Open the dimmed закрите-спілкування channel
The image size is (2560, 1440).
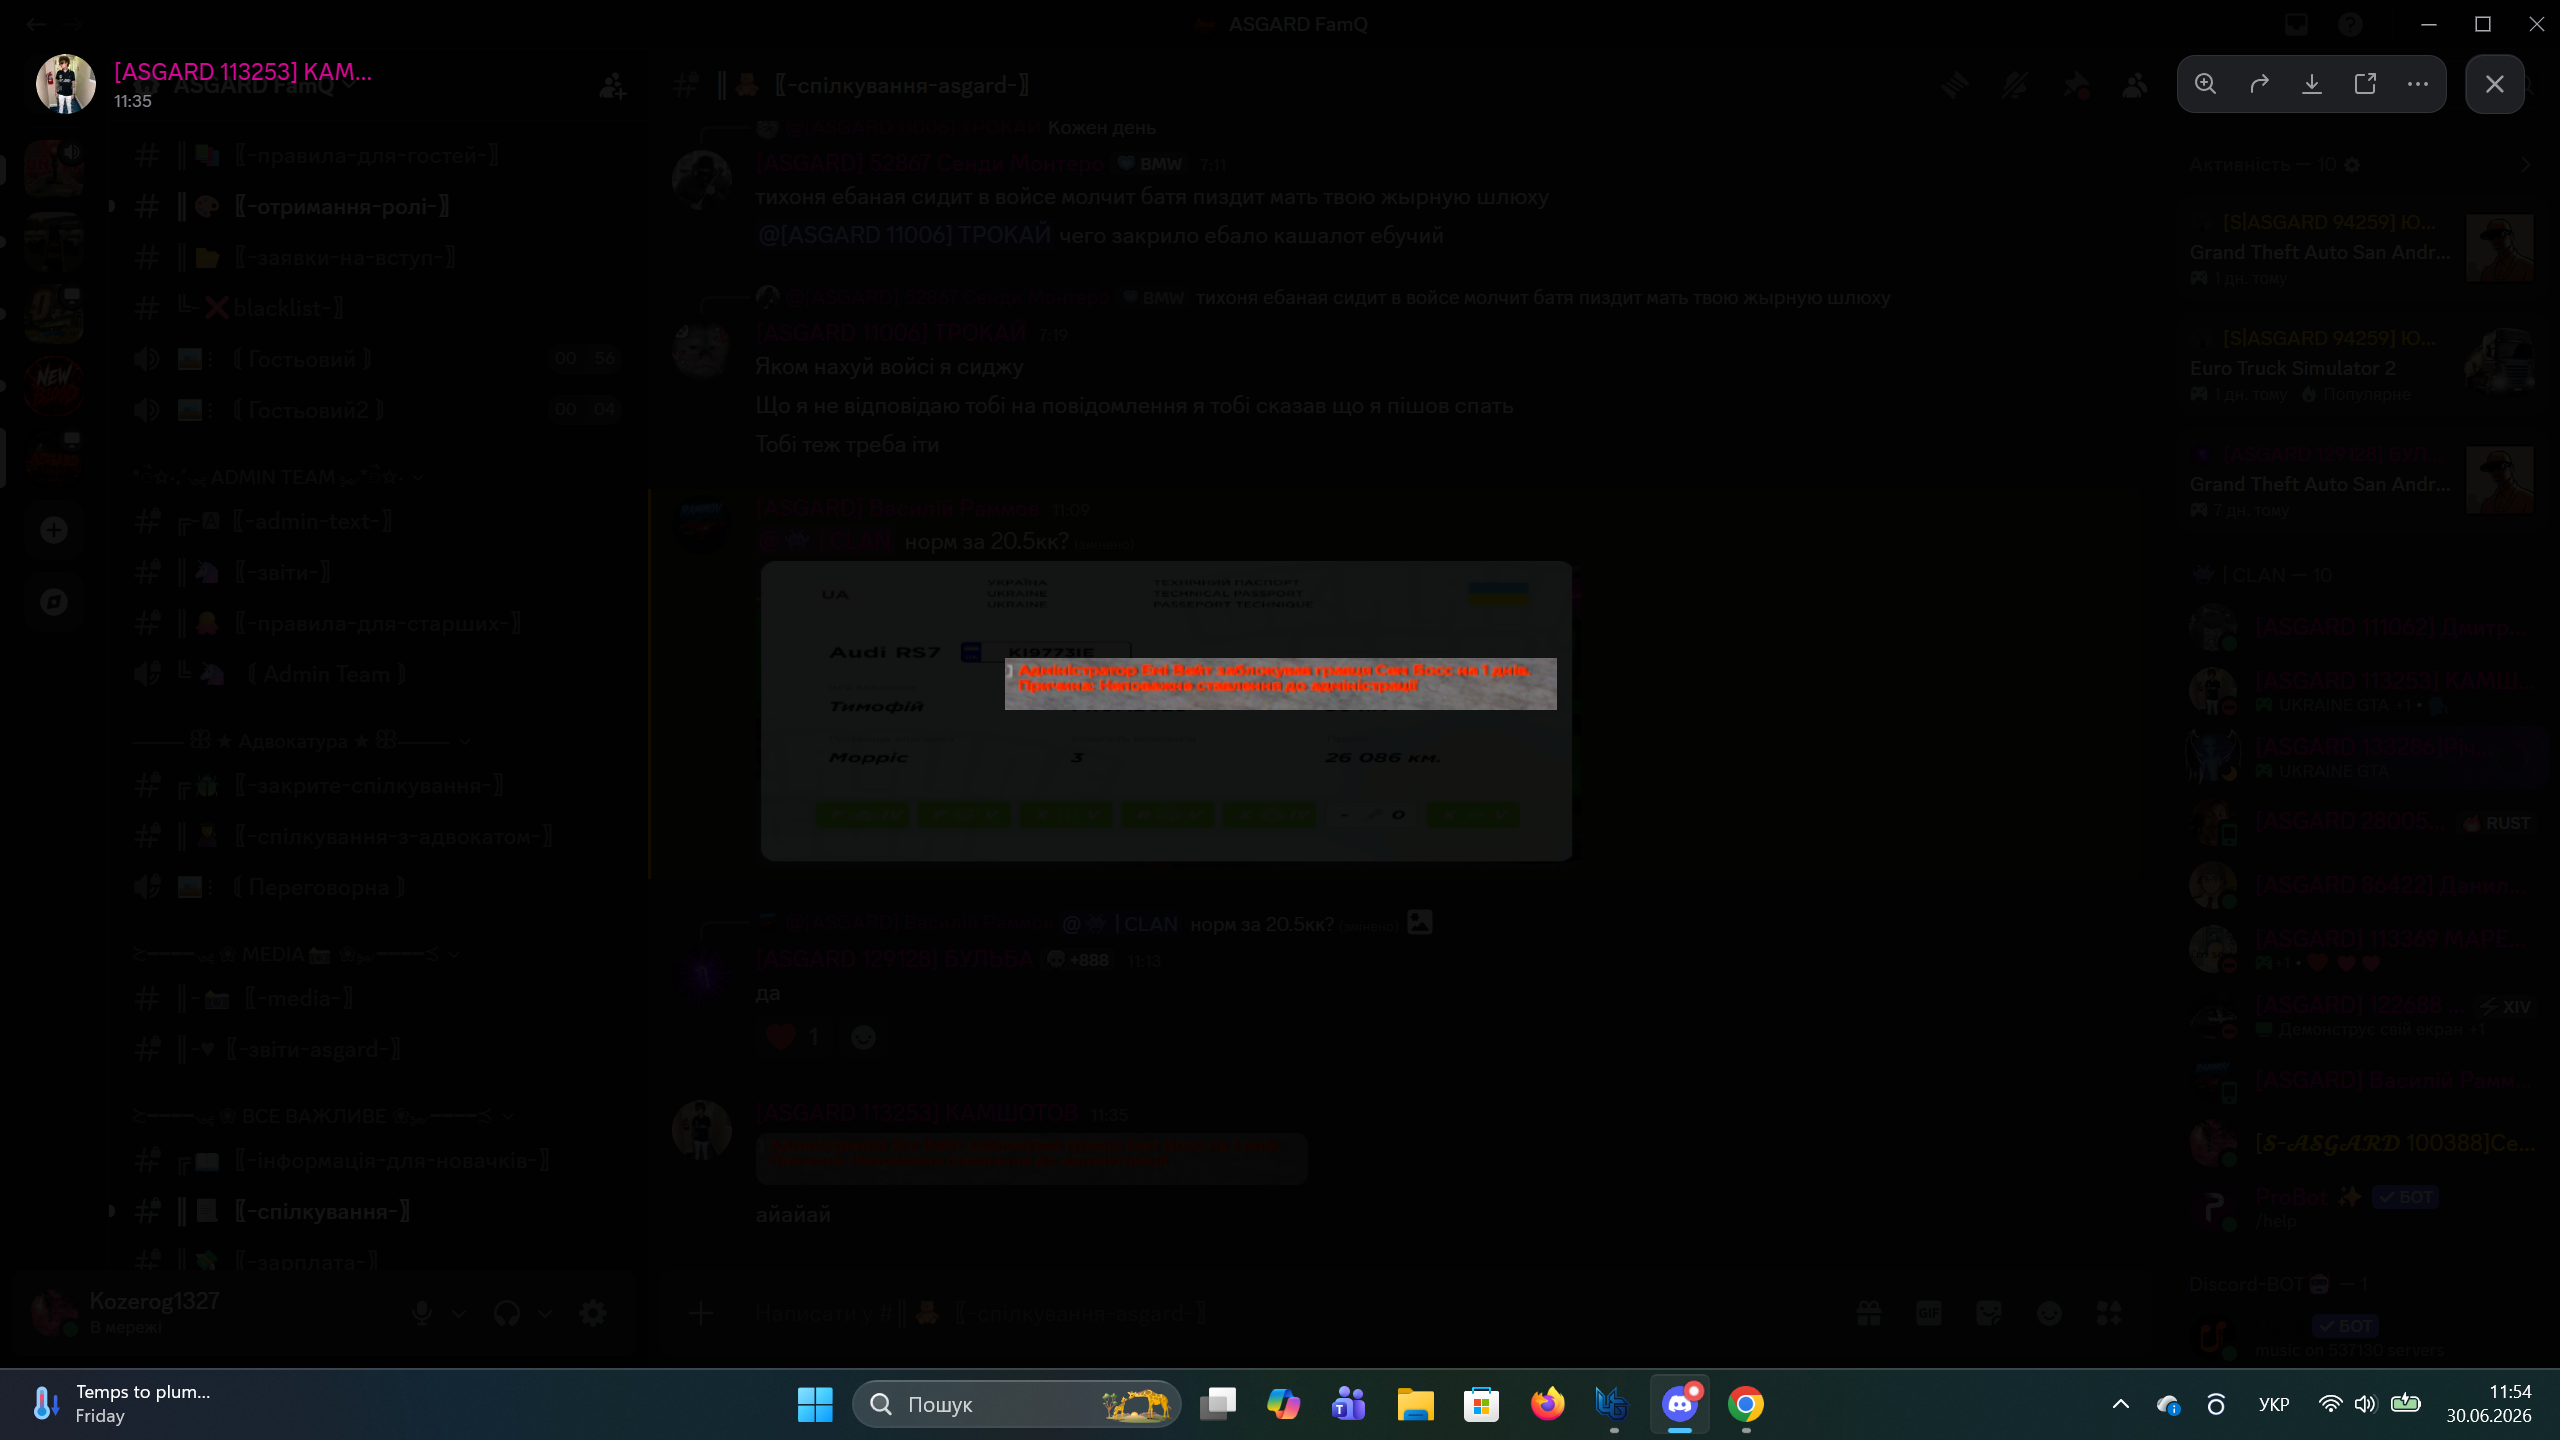click(375, 785)
